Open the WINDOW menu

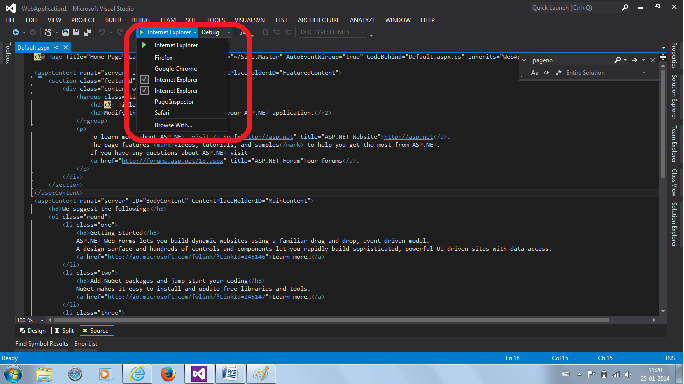398,20
